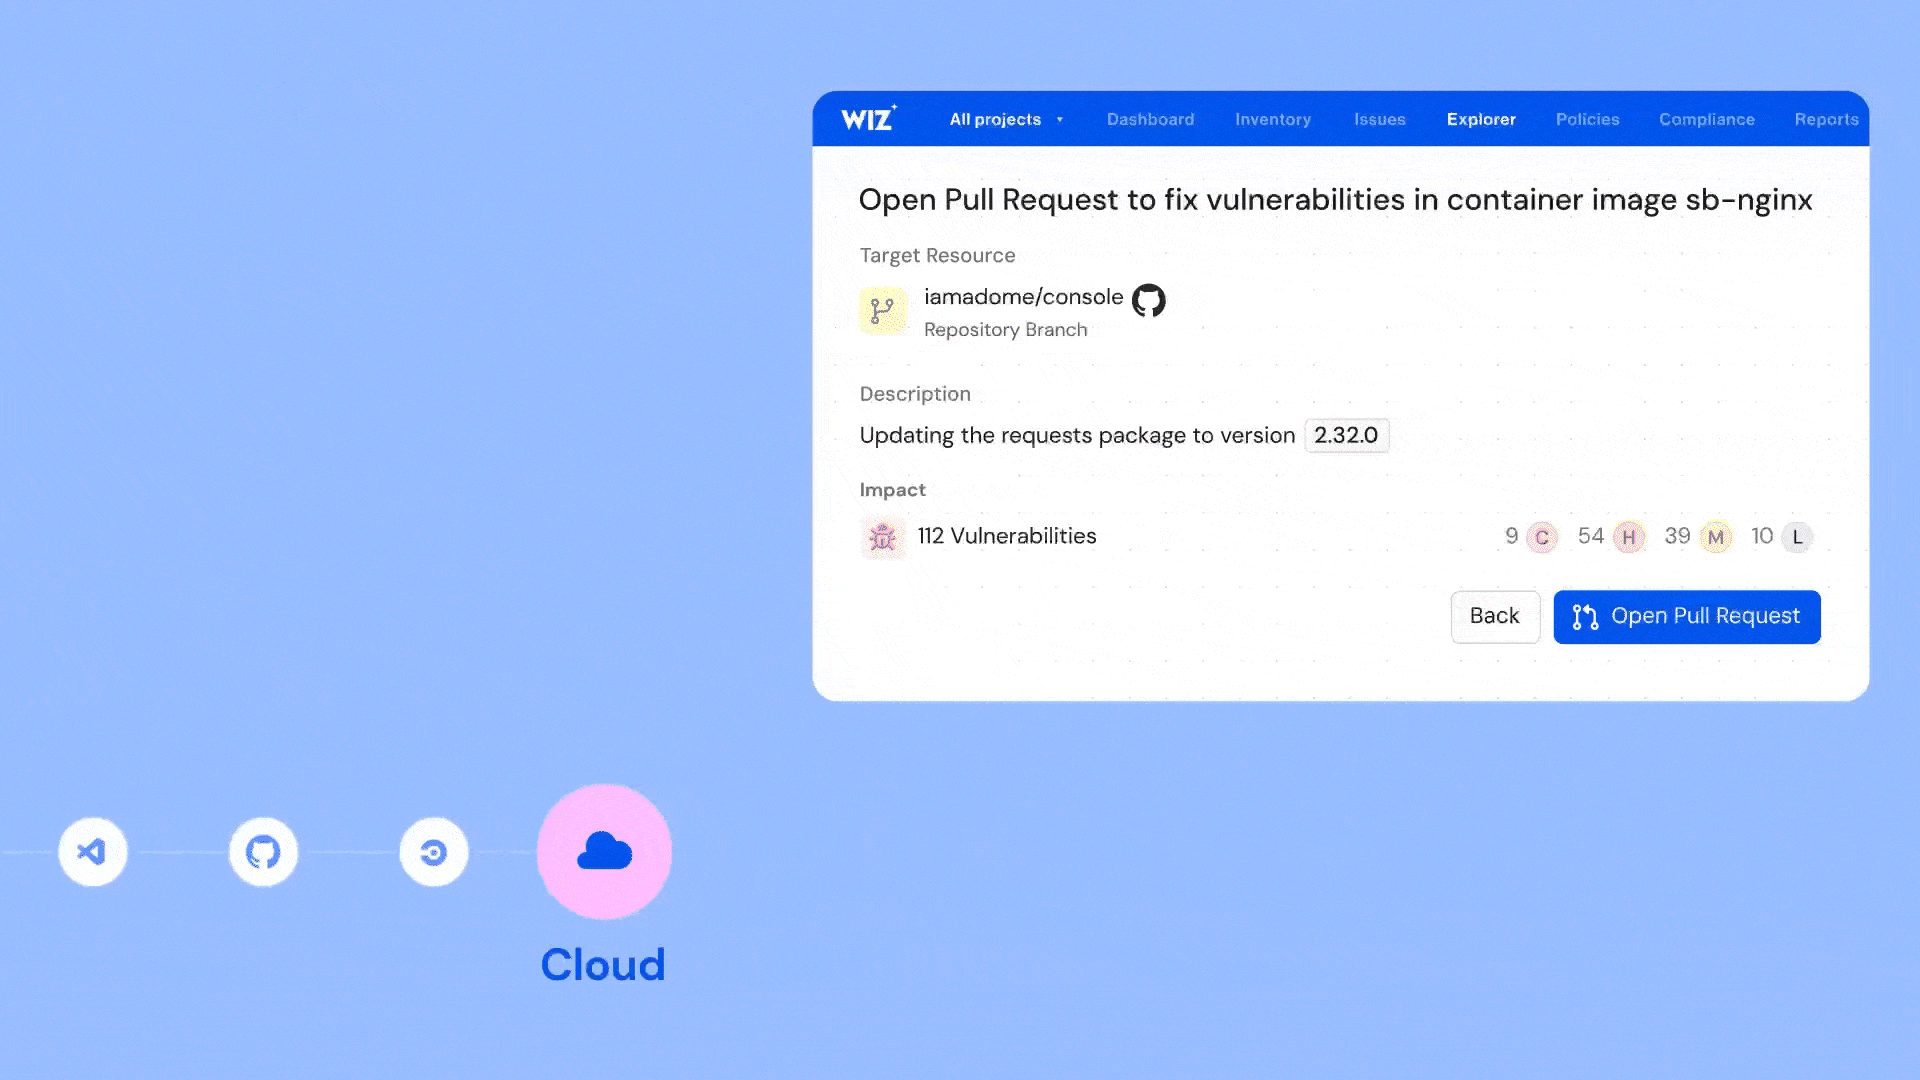Image resolution: width=1920 pixels, height=1080 pixels.
Task: Go to the Issues tab
Action: [1379, 119]
